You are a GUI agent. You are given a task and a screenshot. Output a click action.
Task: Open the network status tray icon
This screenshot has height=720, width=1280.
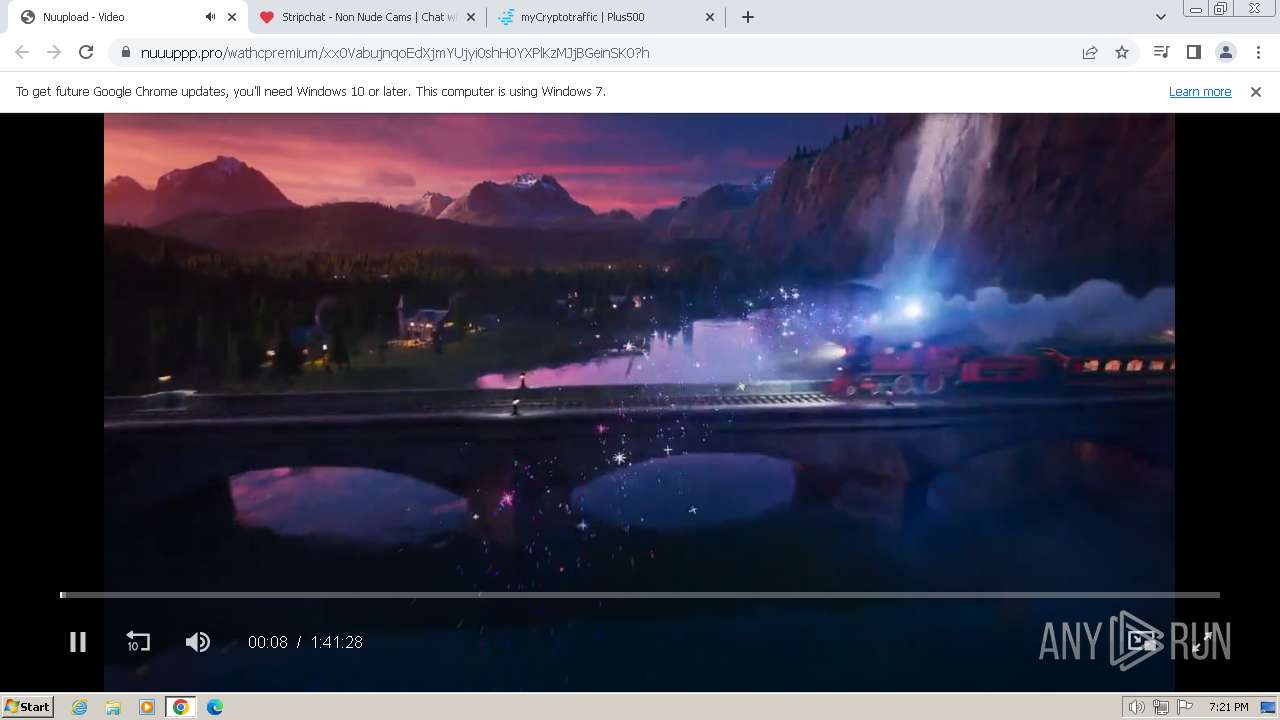[x=1160, y=707]
